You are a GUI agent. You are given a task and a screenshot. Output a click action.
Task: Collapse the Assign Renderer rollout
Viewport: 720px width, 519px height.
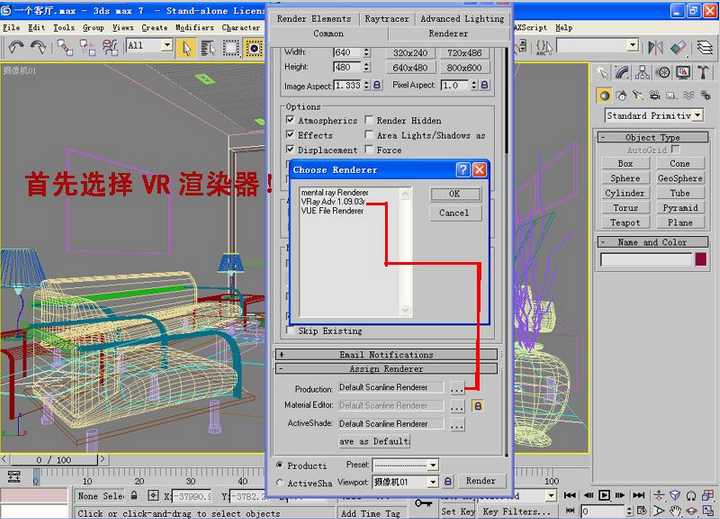tap(386, 369)
